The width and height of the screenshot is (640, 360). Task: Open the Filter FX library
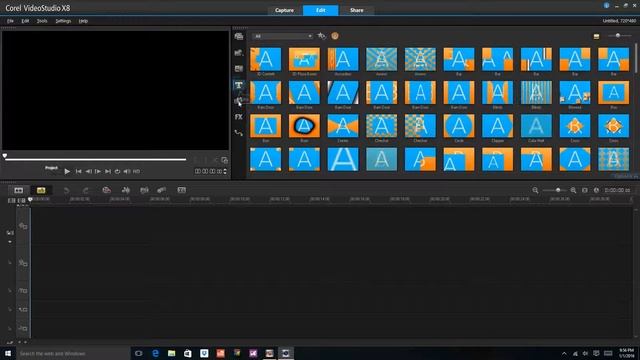click(x=239, y=117)
